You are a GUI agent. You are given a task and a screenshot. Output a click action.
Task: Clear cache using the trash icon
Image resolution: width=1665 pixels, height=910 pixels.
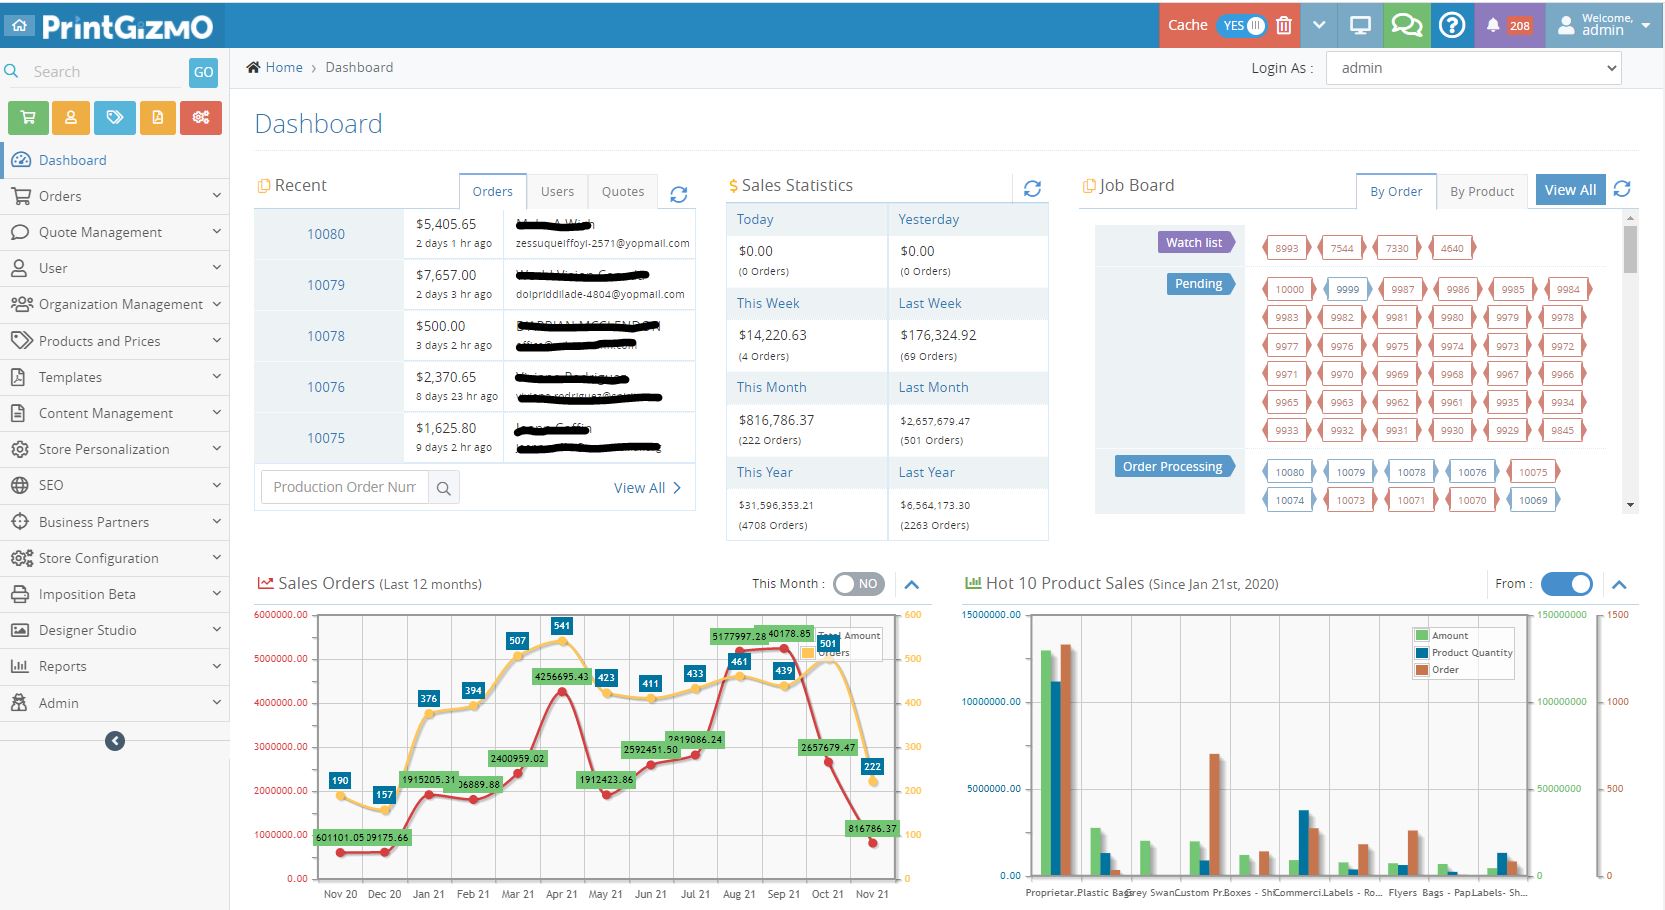click(1284, 26)
